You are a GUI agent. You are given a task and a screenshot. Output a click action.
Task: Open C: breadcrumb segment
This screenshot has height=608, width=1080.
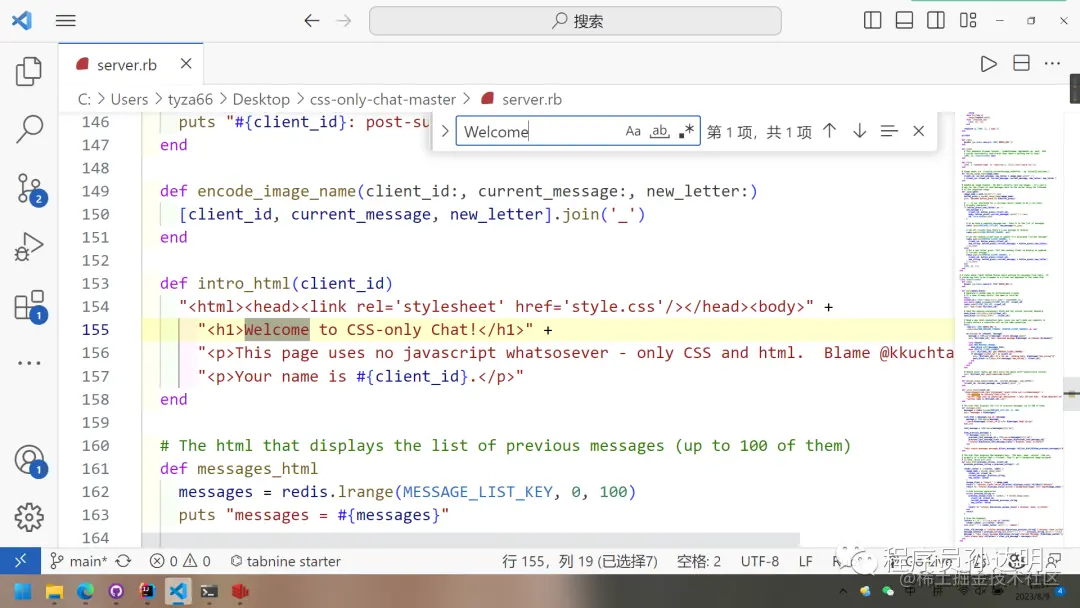point(84,99)
